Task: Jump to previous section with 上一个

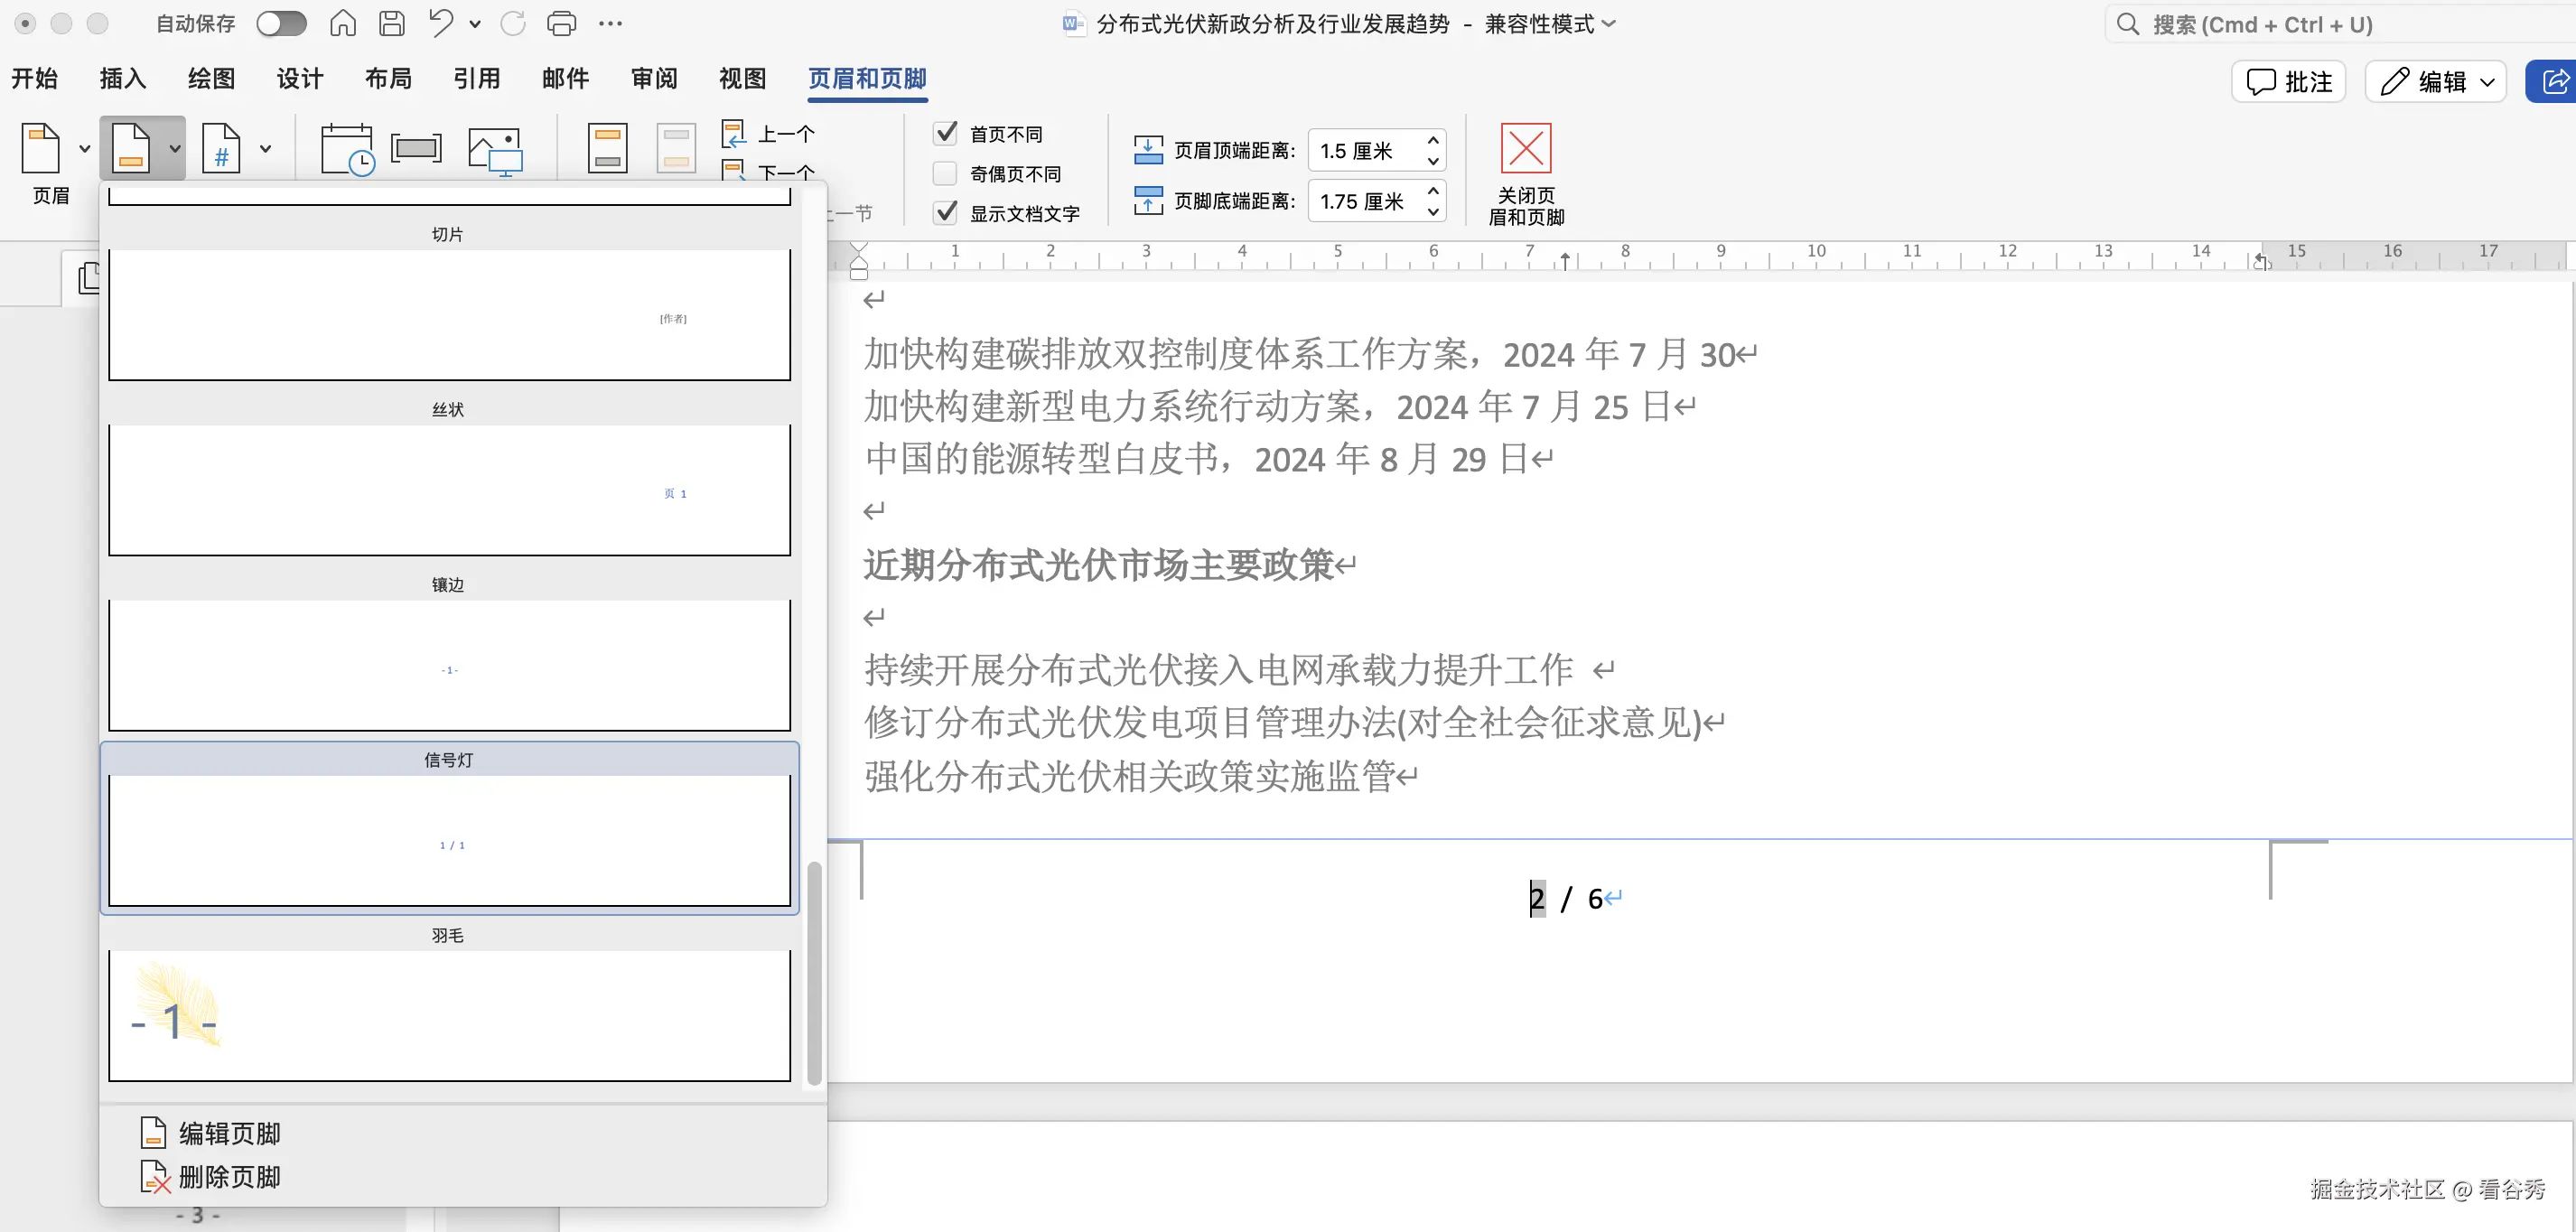Action: (x=768, y=133)
